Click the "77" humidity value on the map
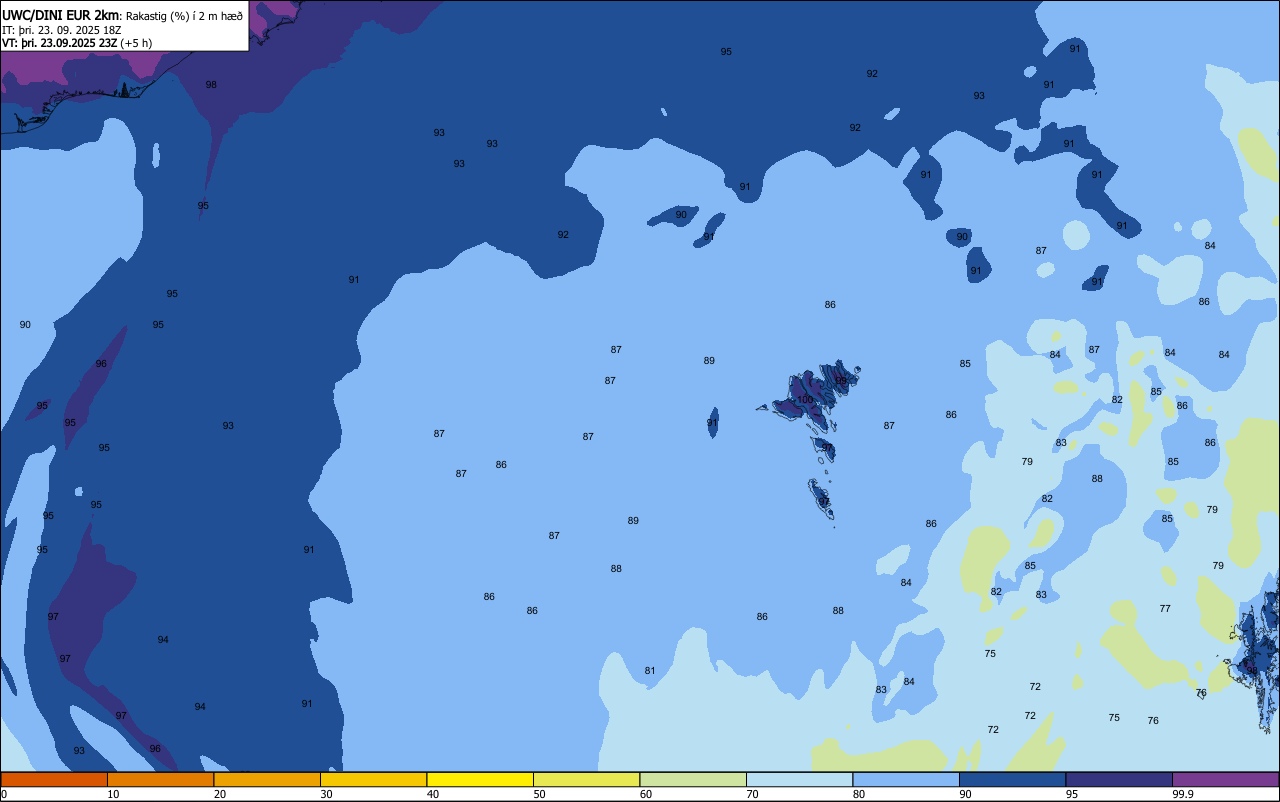Viewport: 1280px width, 802px height. (1165, 609)
